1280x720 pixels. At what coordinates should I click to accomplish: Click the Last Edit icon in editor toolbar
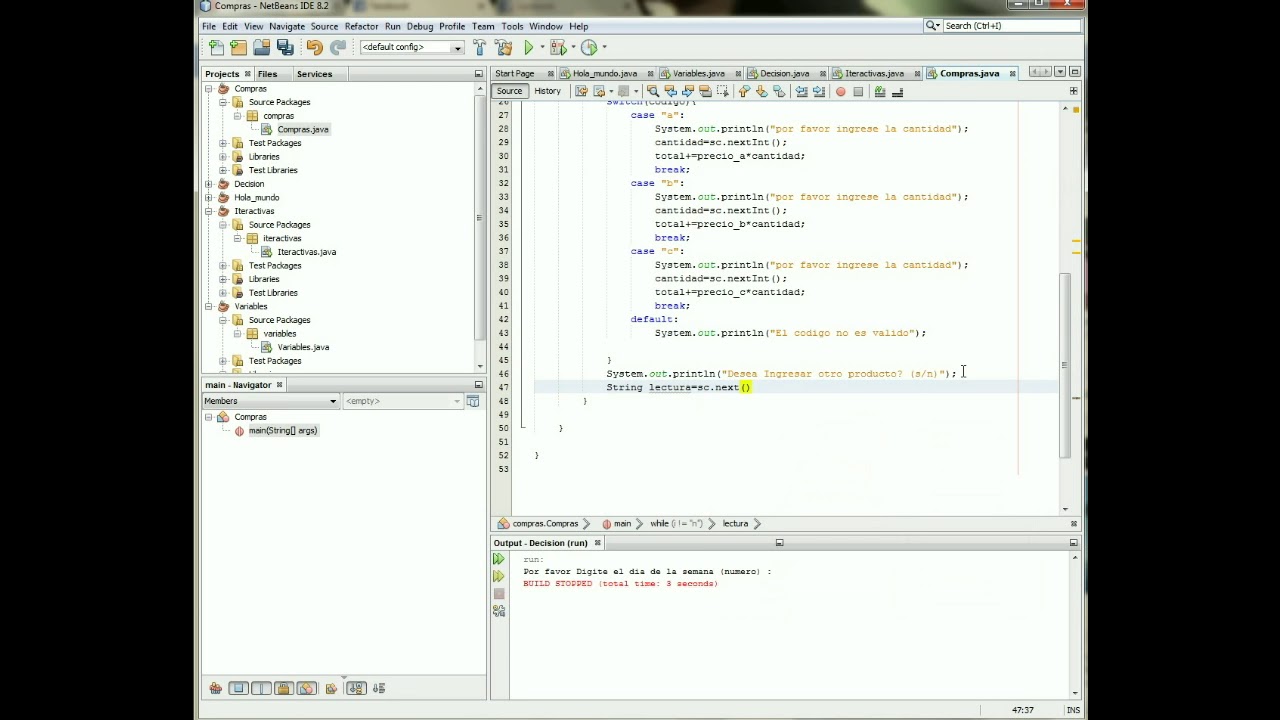click(x=581, y=92)
